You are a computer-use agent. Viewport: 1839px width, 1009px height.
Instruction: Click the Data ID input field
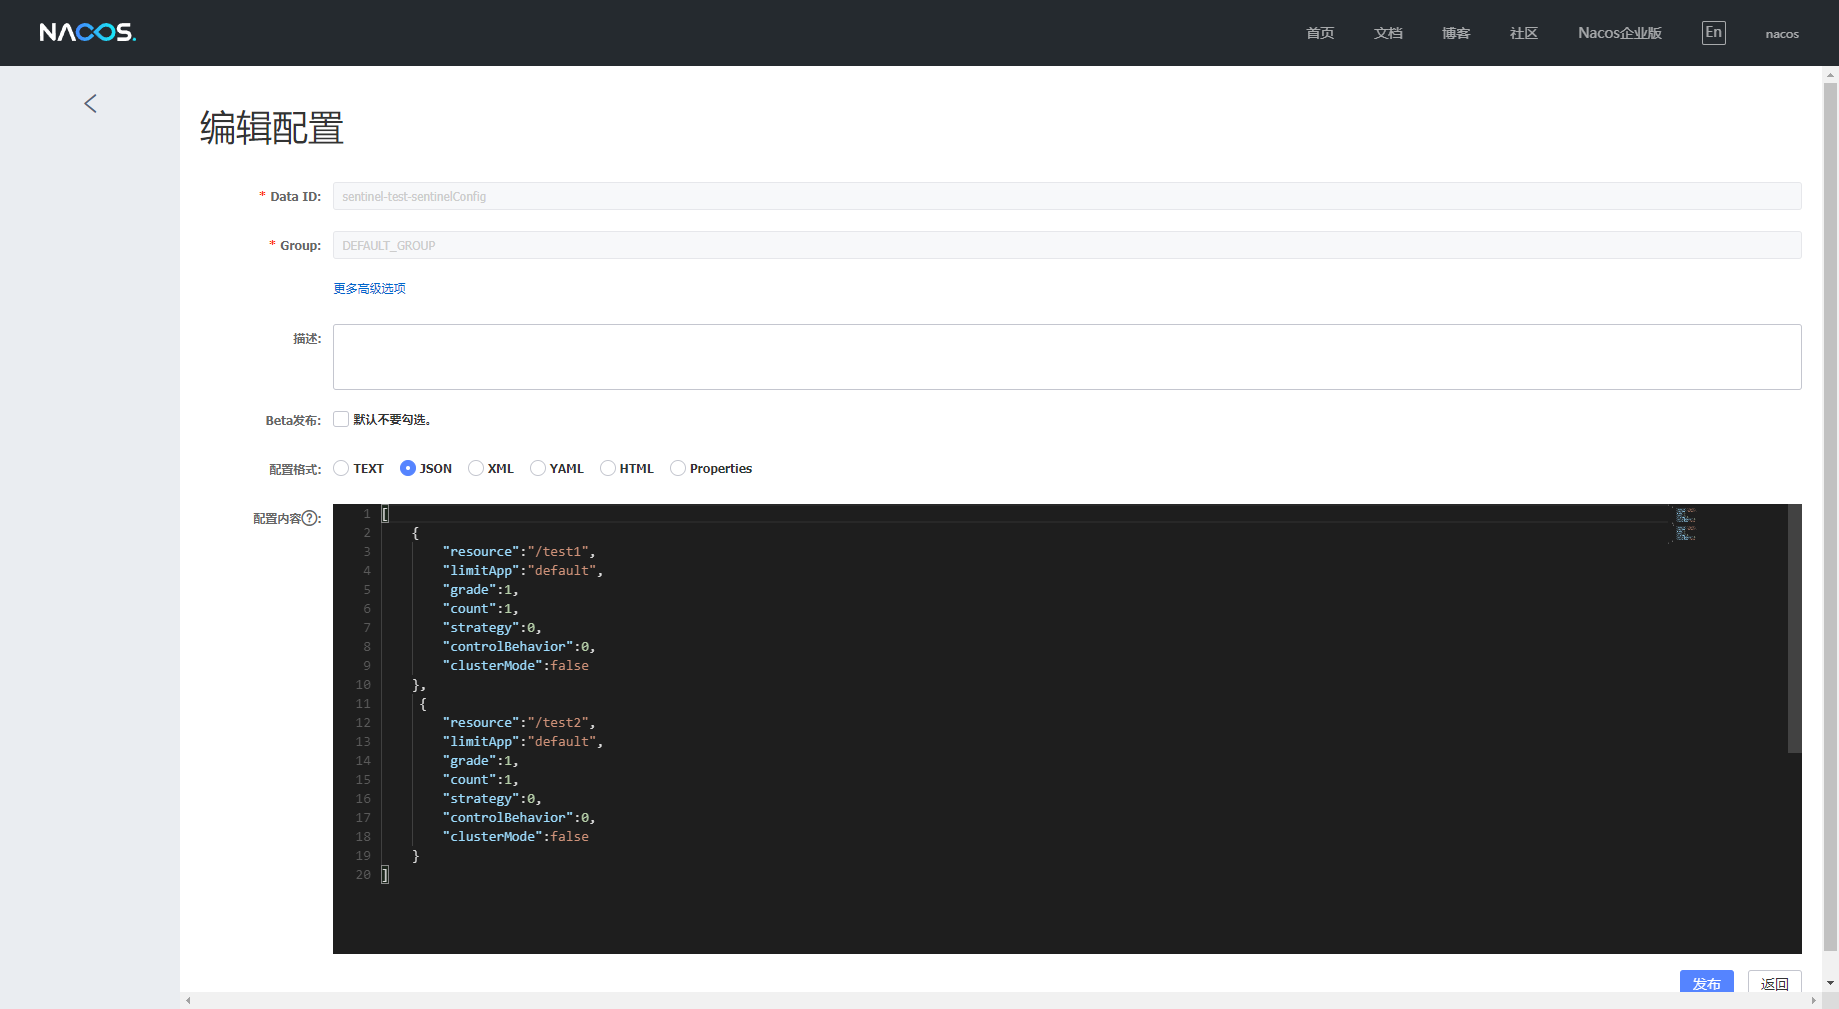click(1067, 196)
